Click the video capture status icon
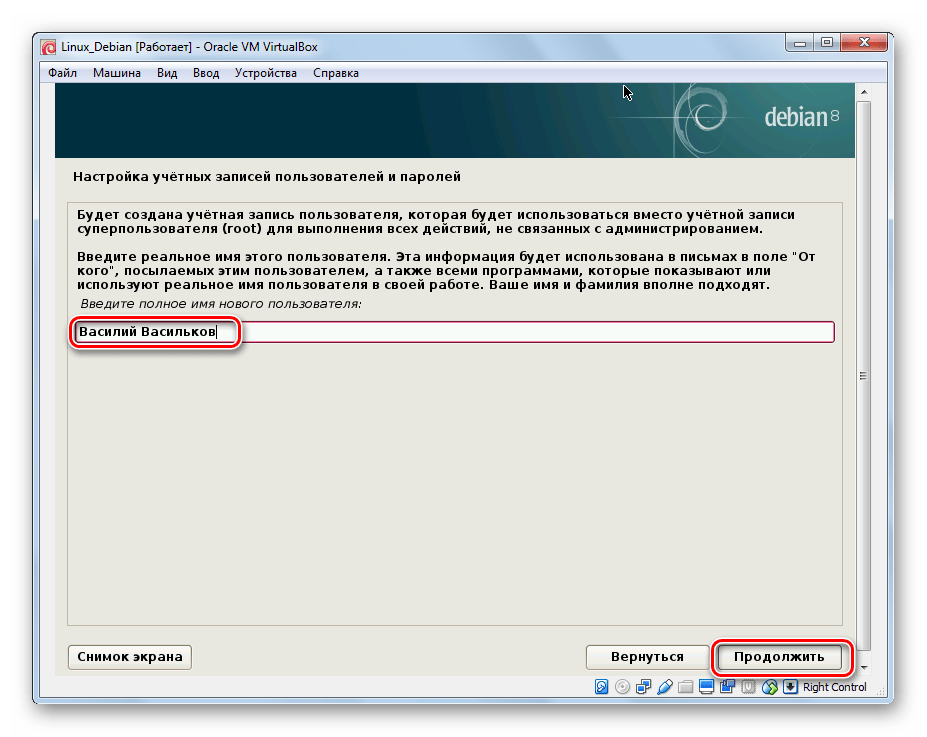This screenshot has height=737, width=927. point(727,687)
